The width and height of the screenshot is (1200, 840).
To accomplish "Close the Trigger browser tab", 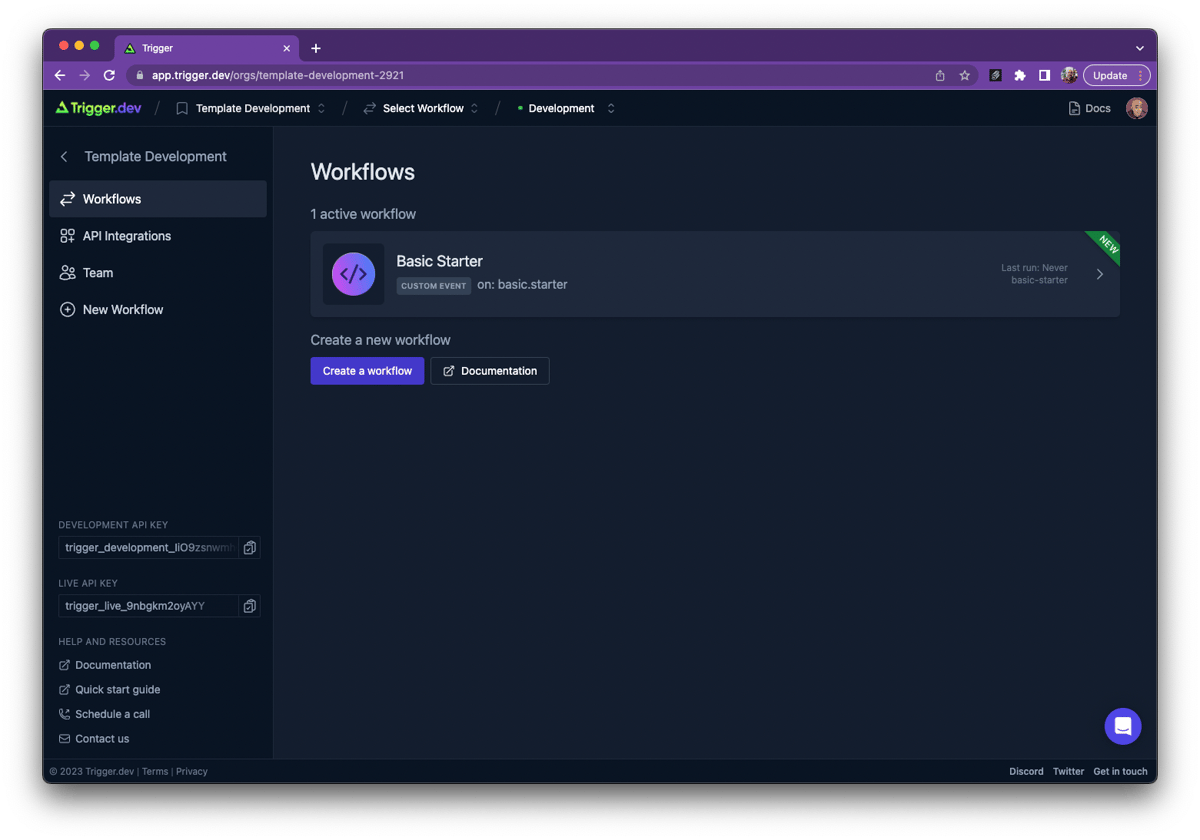I will (287, 48).
